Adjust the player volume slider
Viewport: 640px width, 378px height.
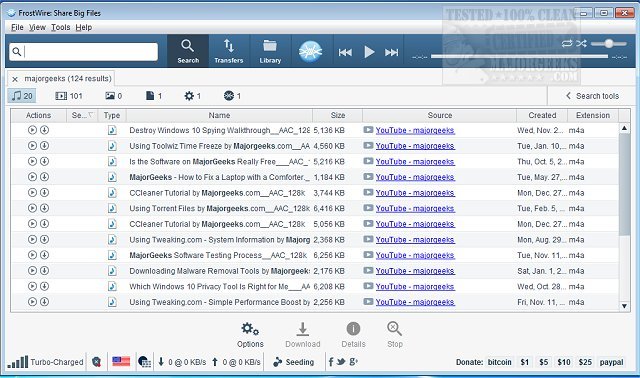tap(609, 43)
